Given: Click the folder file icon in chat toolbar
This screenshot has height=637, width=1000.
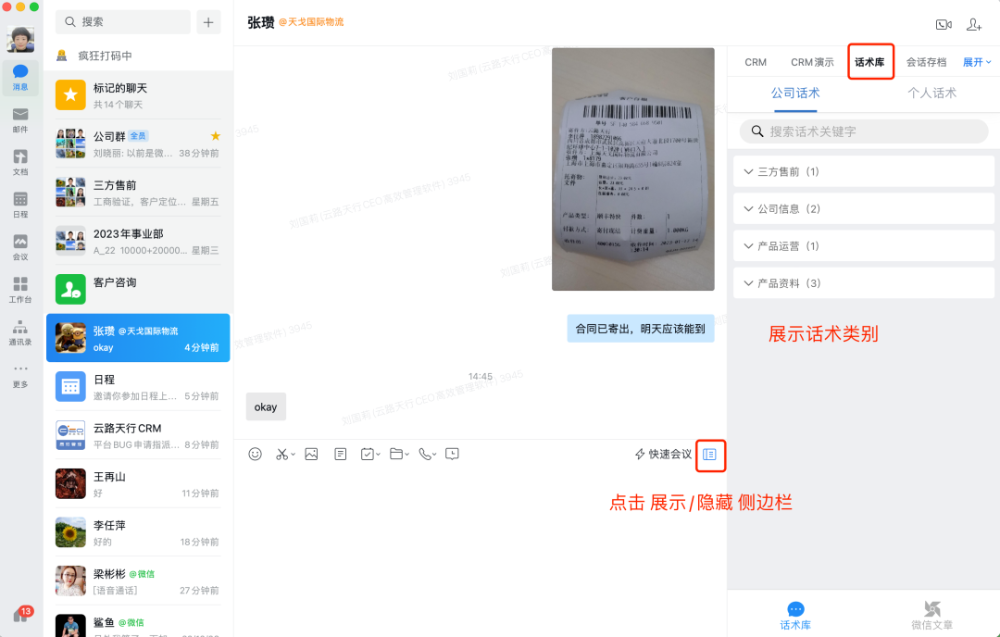Looking at the screenshot, I should (396, 454).
